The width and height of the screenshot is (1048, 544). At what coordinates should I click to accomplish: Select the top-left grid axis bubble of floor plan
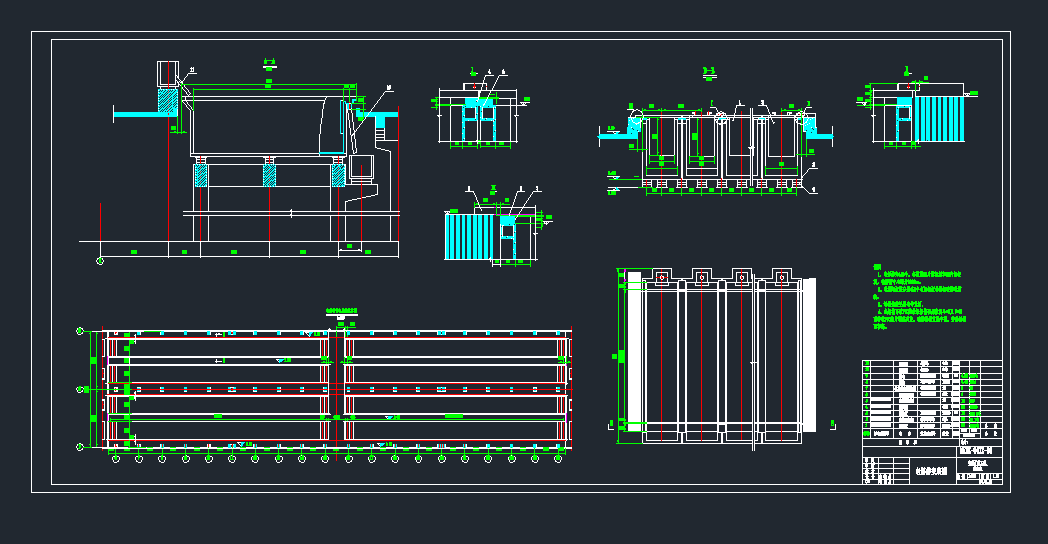coord(80,331)
